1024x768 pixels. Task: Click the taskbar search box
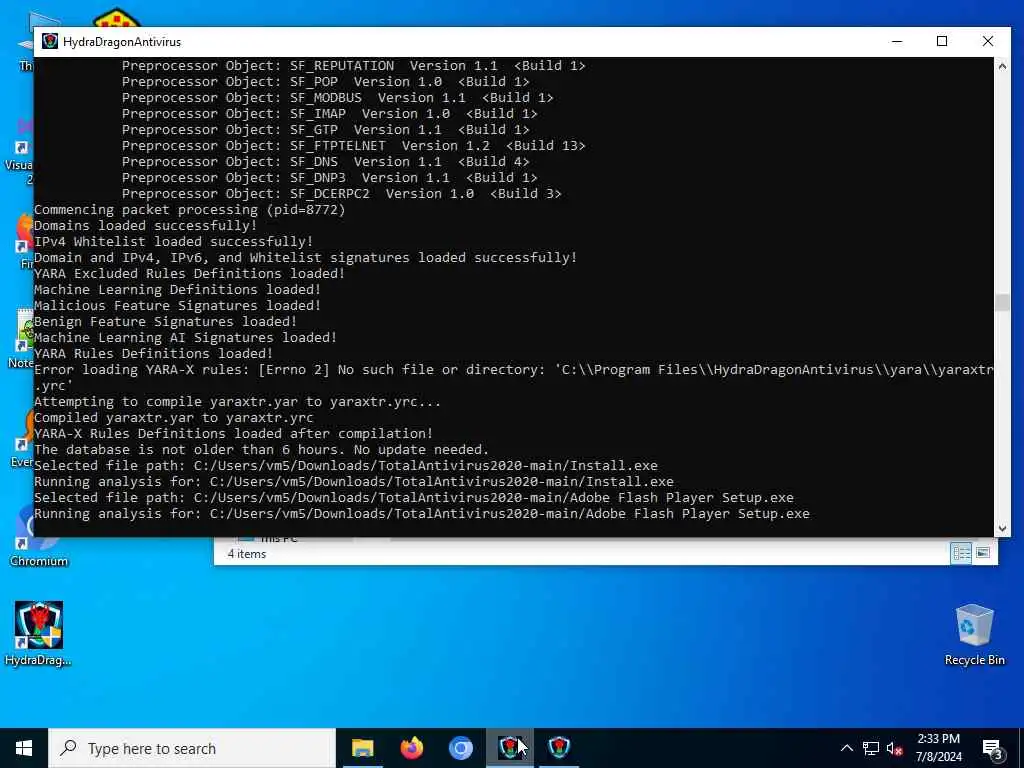(x=192, y=748)
